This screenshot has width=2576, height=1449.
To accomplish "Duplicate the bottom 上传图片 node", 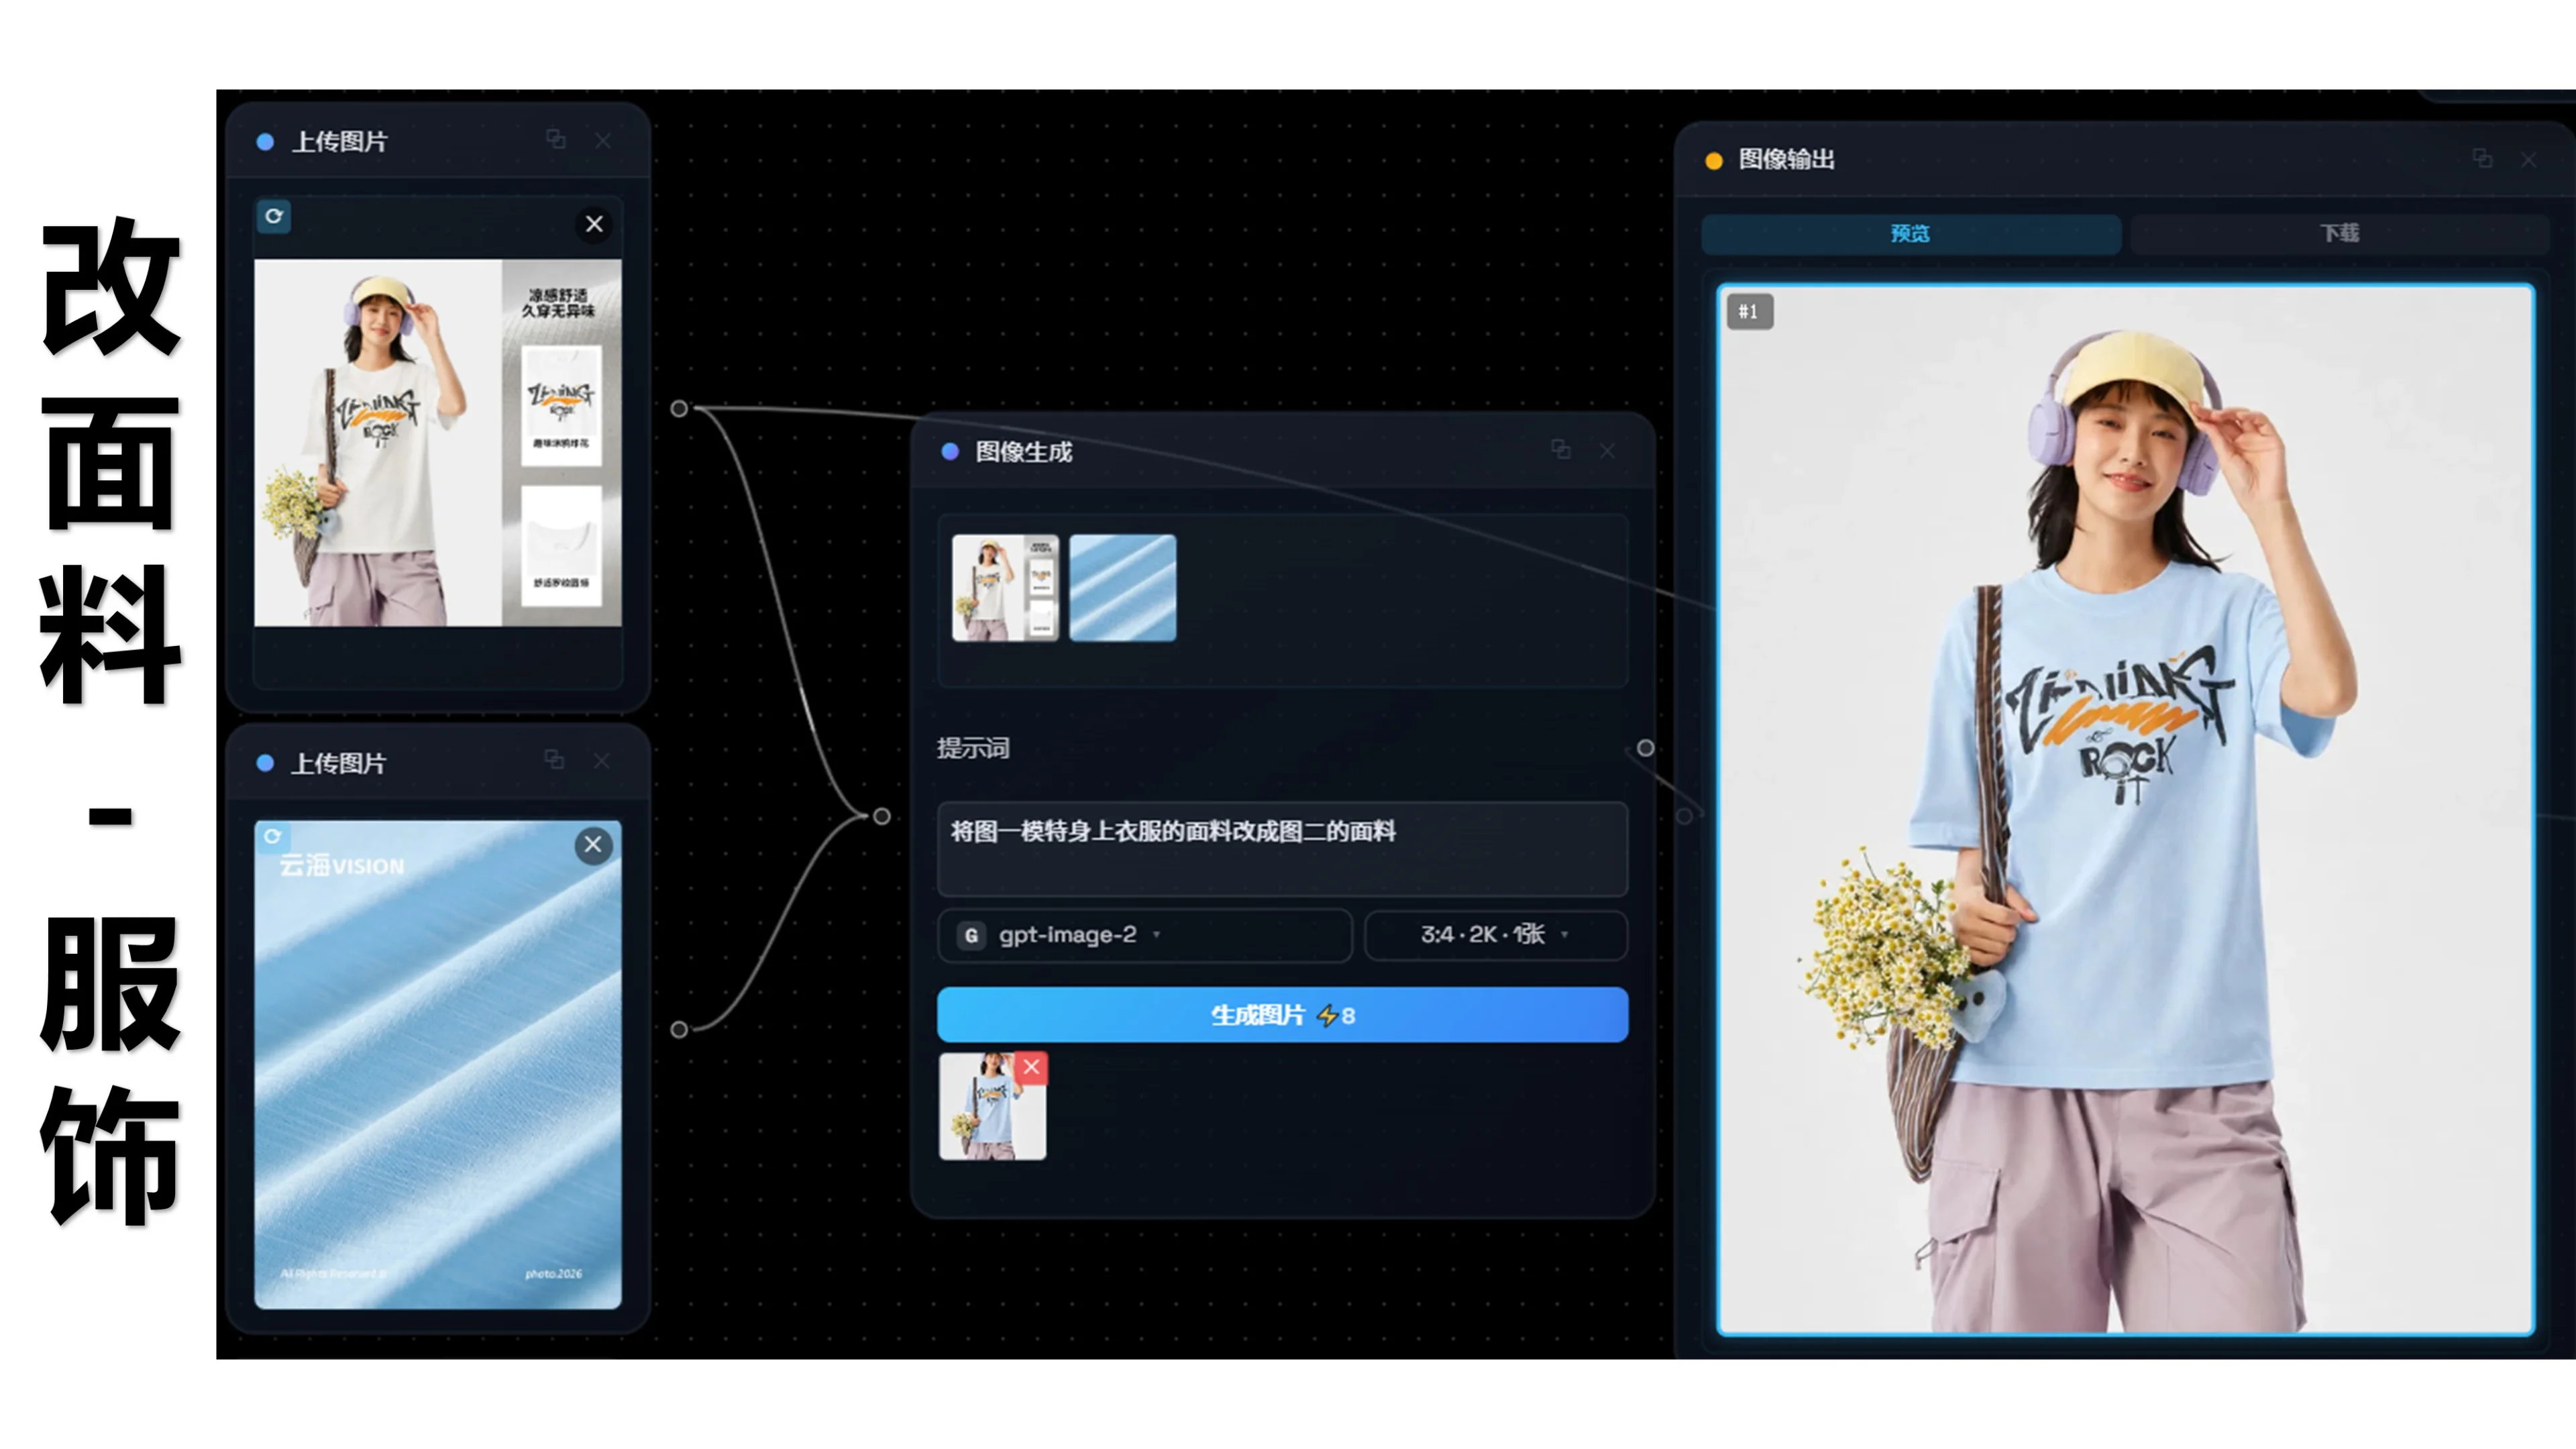I will pyautogui.click(x=554, y=760).
